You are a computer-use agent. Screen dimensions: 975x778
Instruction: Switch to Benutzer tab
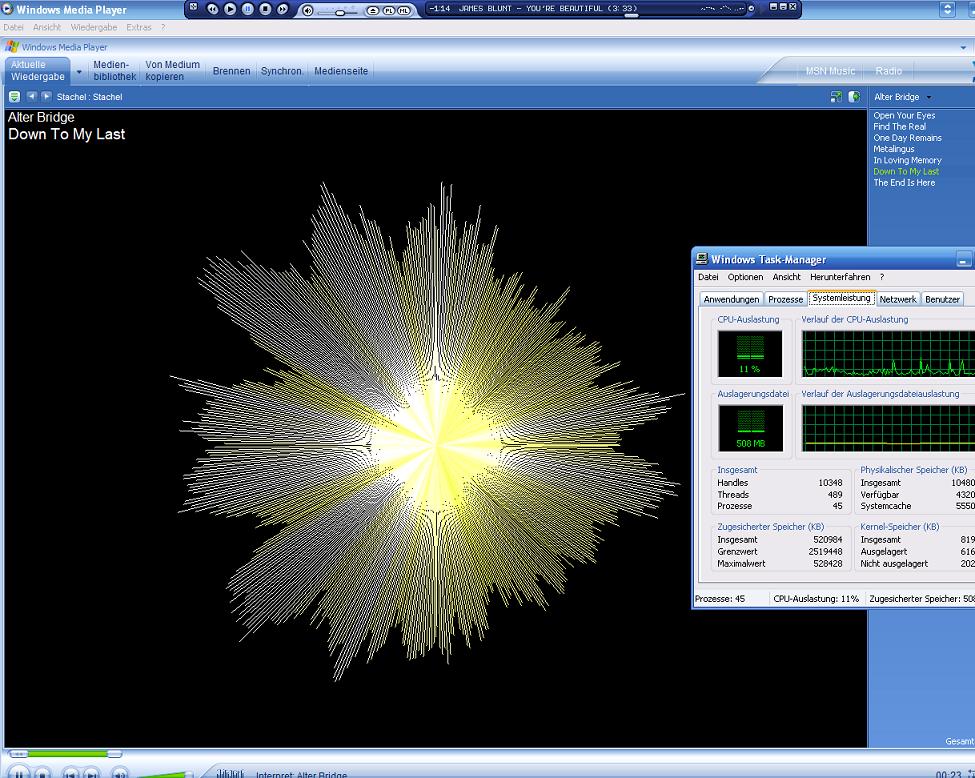[x=942, y=299]
